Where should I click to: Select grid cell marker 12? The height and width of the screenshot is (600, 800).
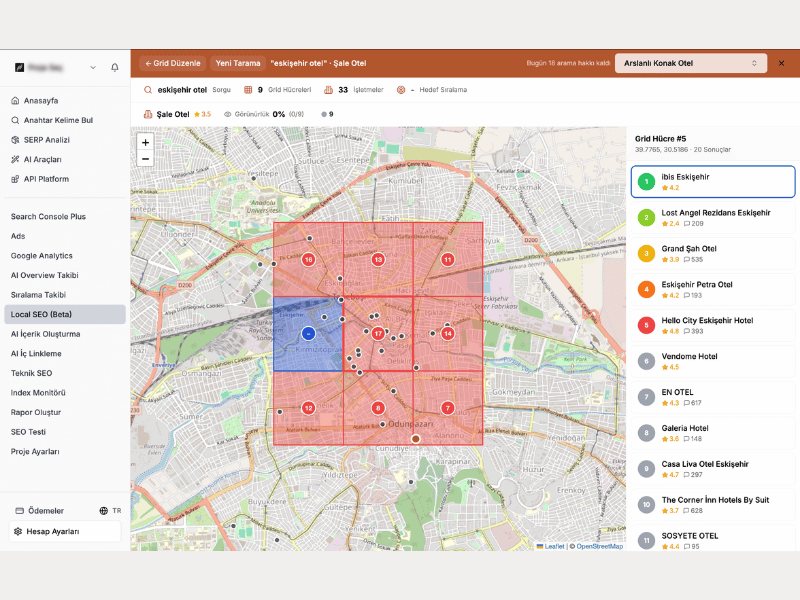(308, 408)
